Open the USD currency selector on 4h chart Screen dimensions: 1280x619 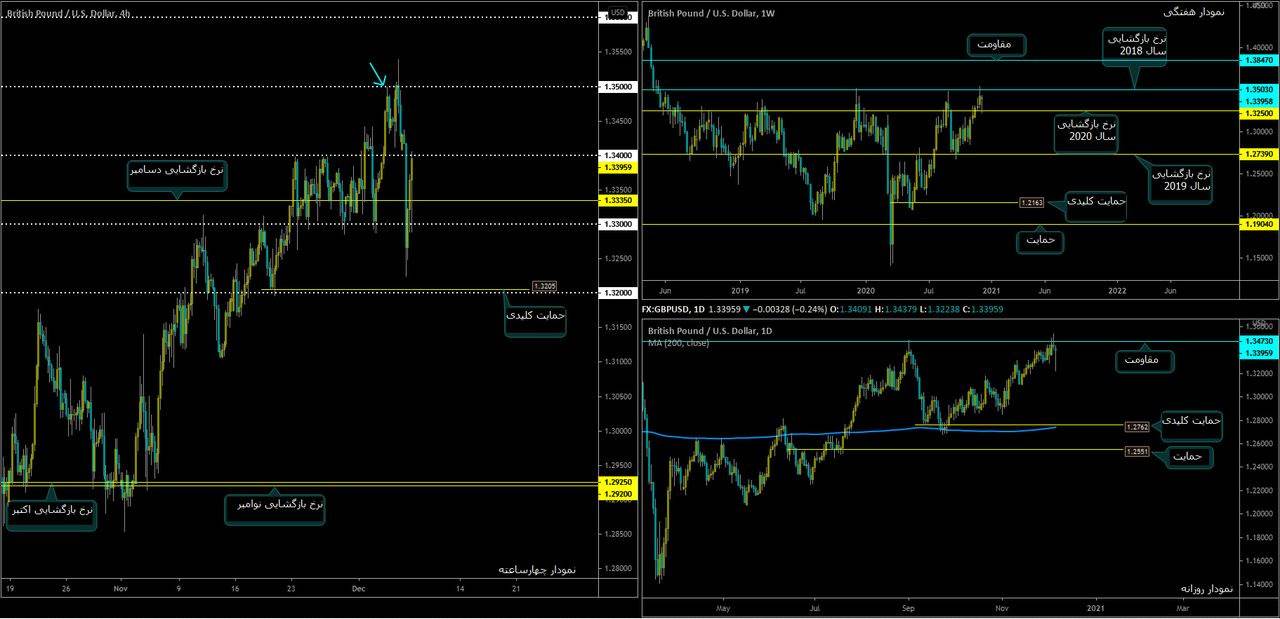tap(618, 13)
